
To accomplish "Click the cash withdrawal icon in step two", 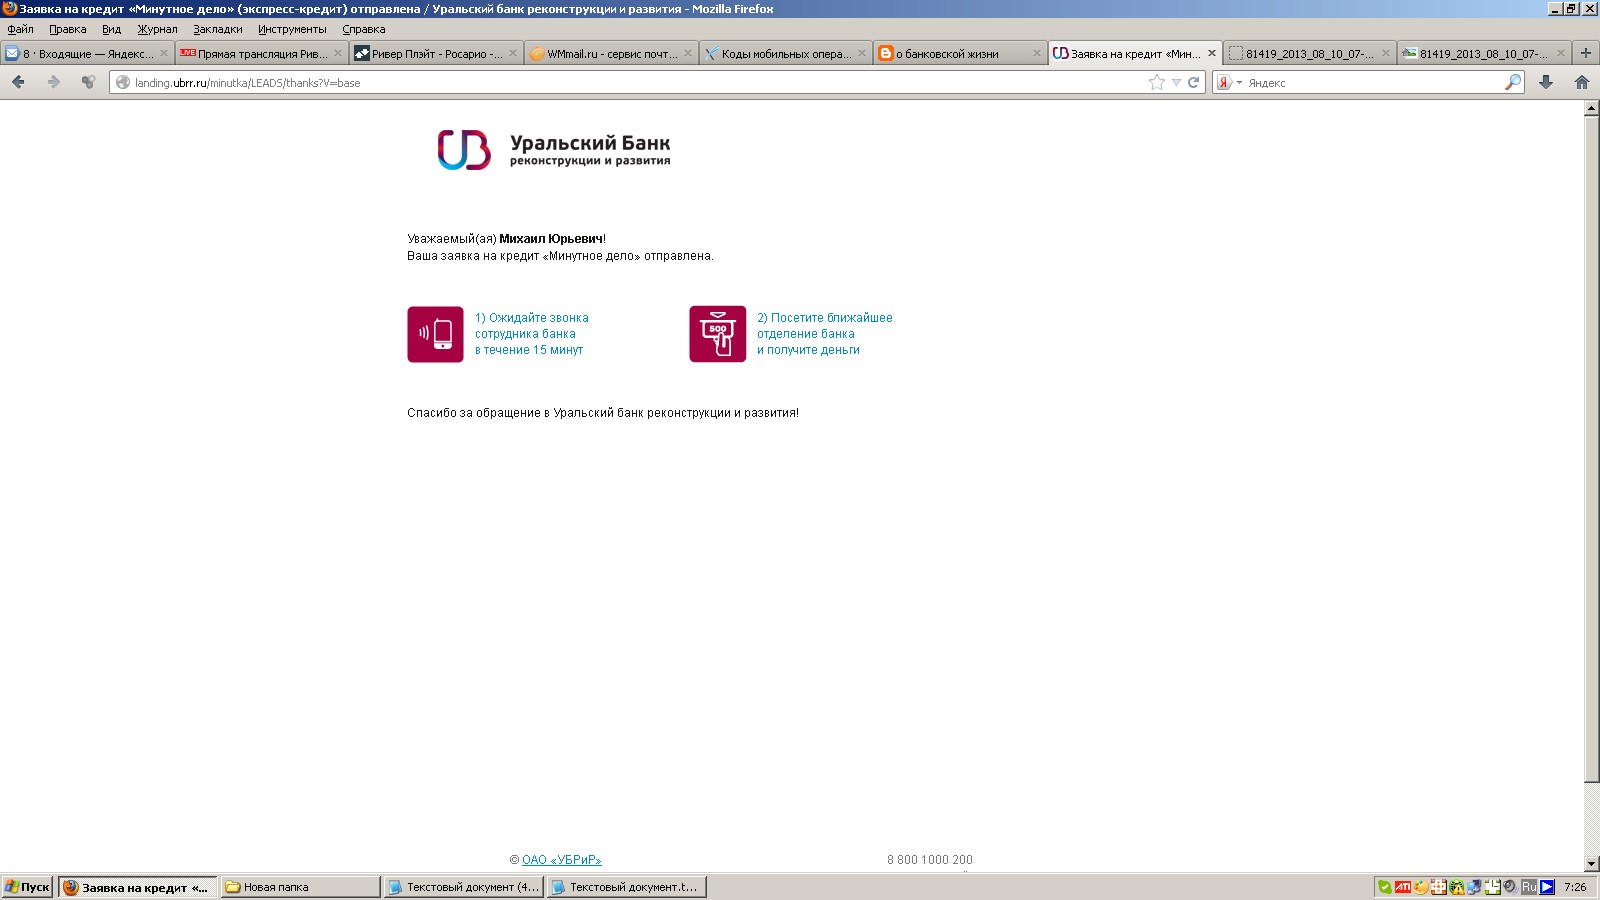I will pos(717,334).
